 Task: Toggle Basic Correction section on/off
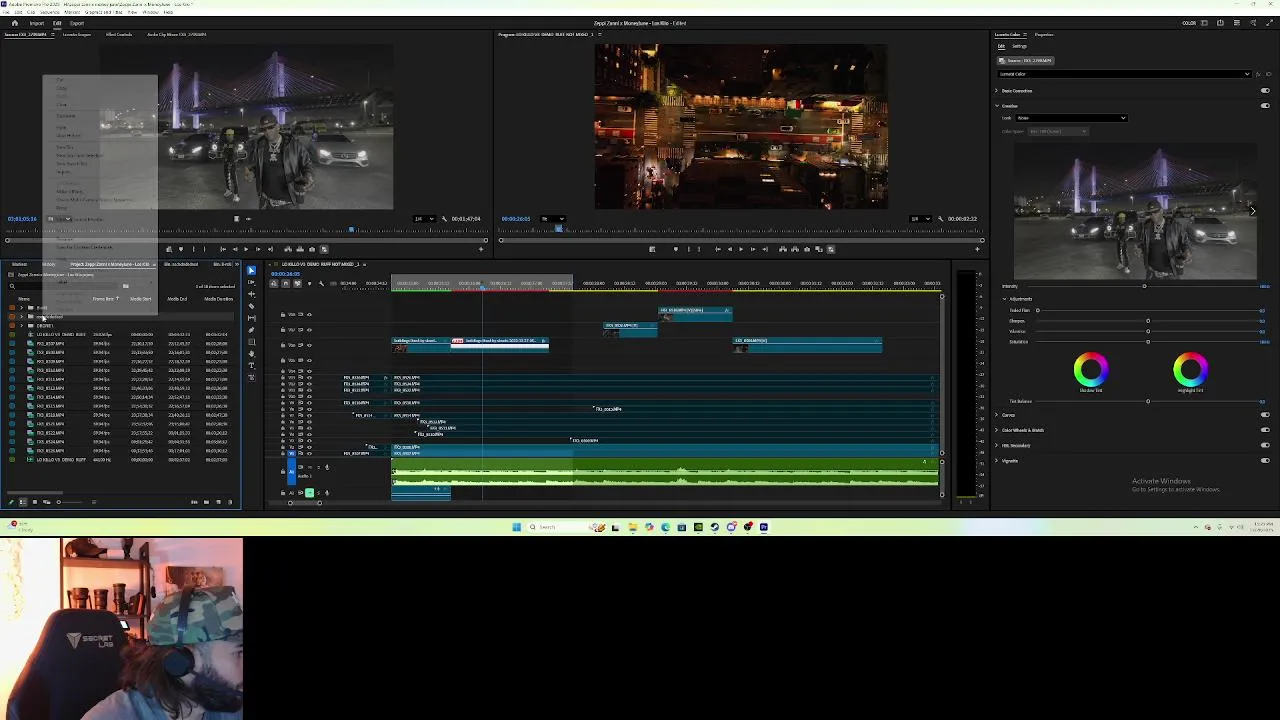click(1265, 91)
